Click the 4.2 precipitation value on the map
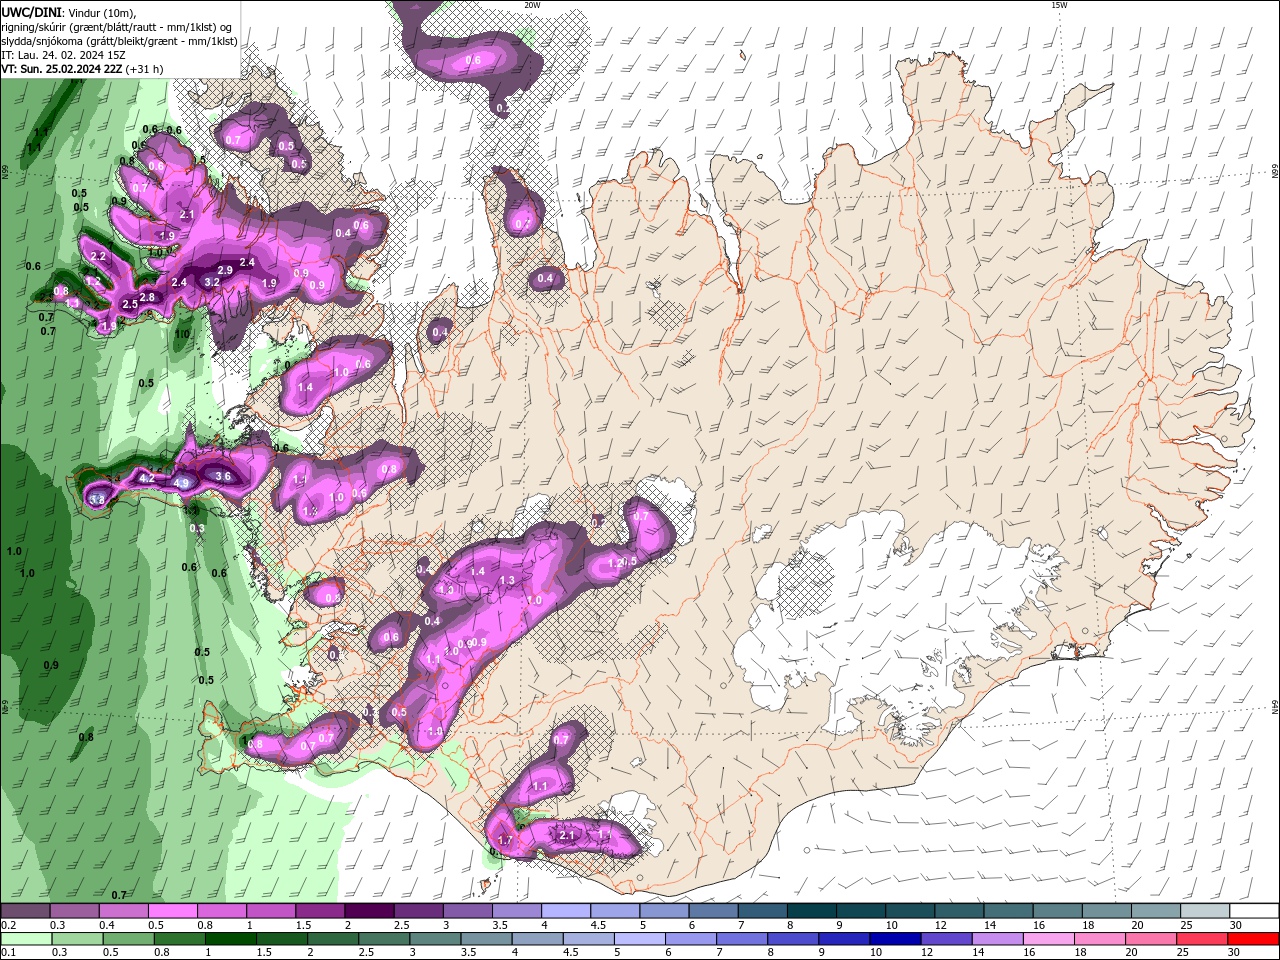 coord(146,479)
